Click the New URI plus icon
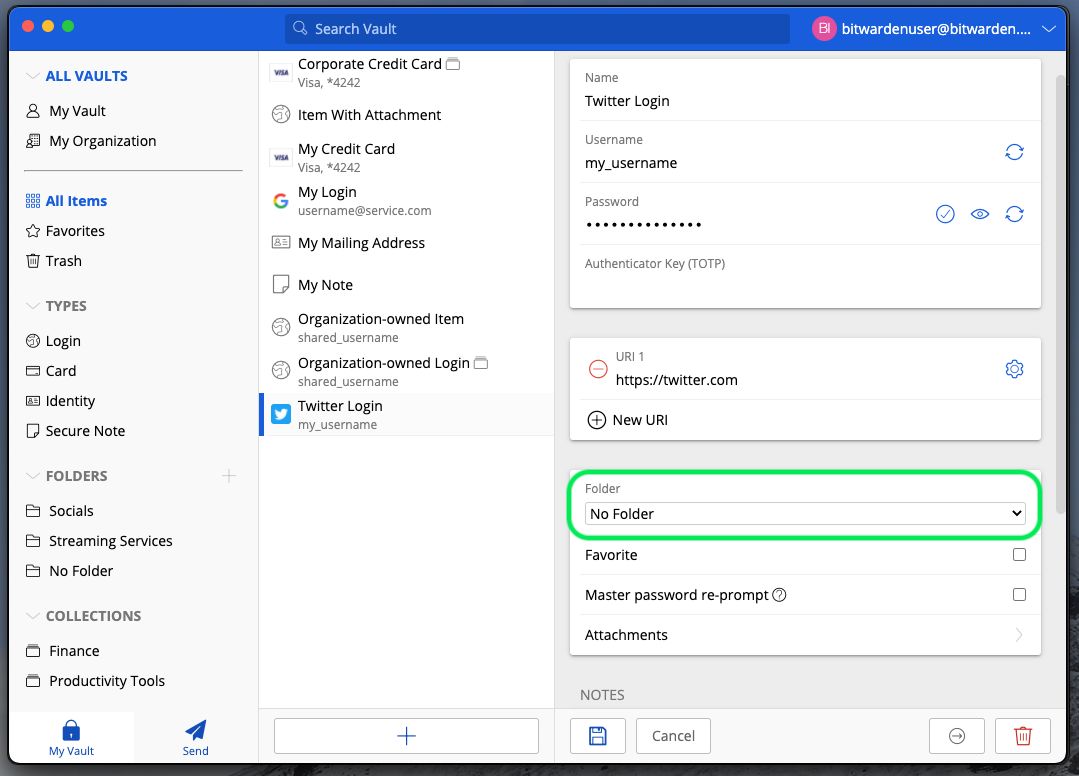The height and width of the screenshot is (776, 1079). click(597, 420)
